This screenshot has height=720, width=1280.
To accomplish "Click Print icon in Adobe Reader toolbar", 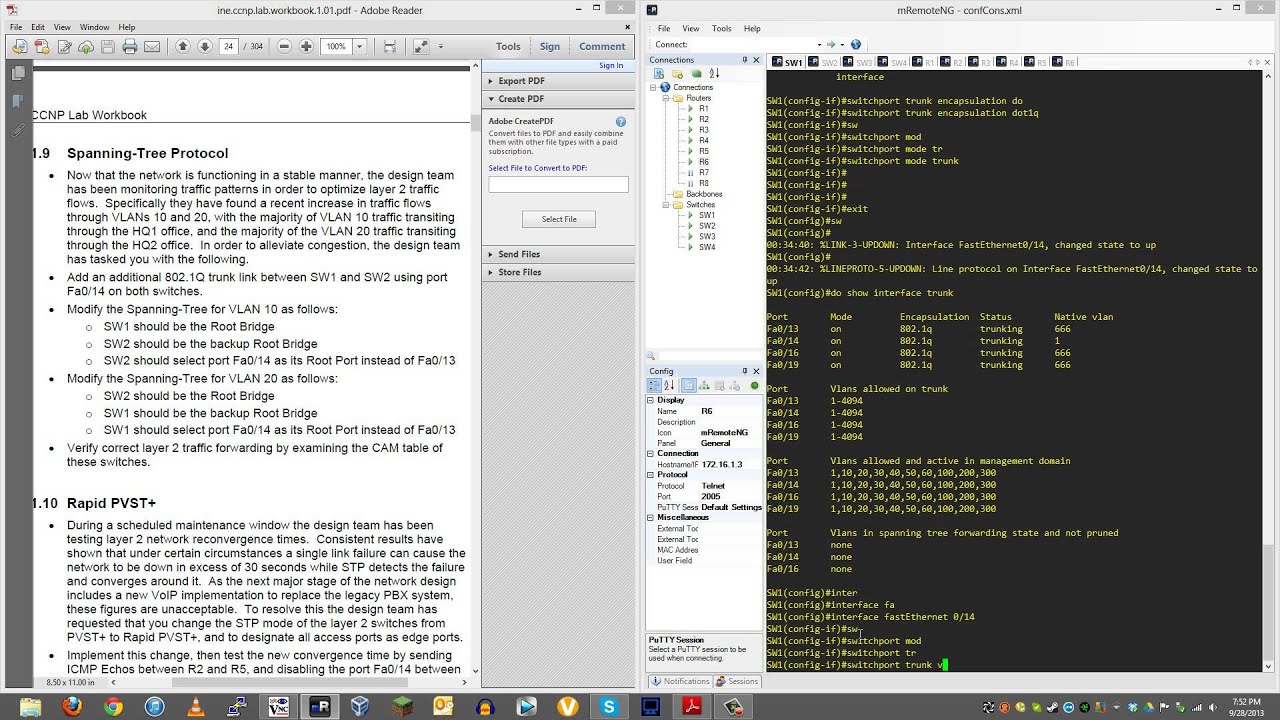I will [129, 46].
